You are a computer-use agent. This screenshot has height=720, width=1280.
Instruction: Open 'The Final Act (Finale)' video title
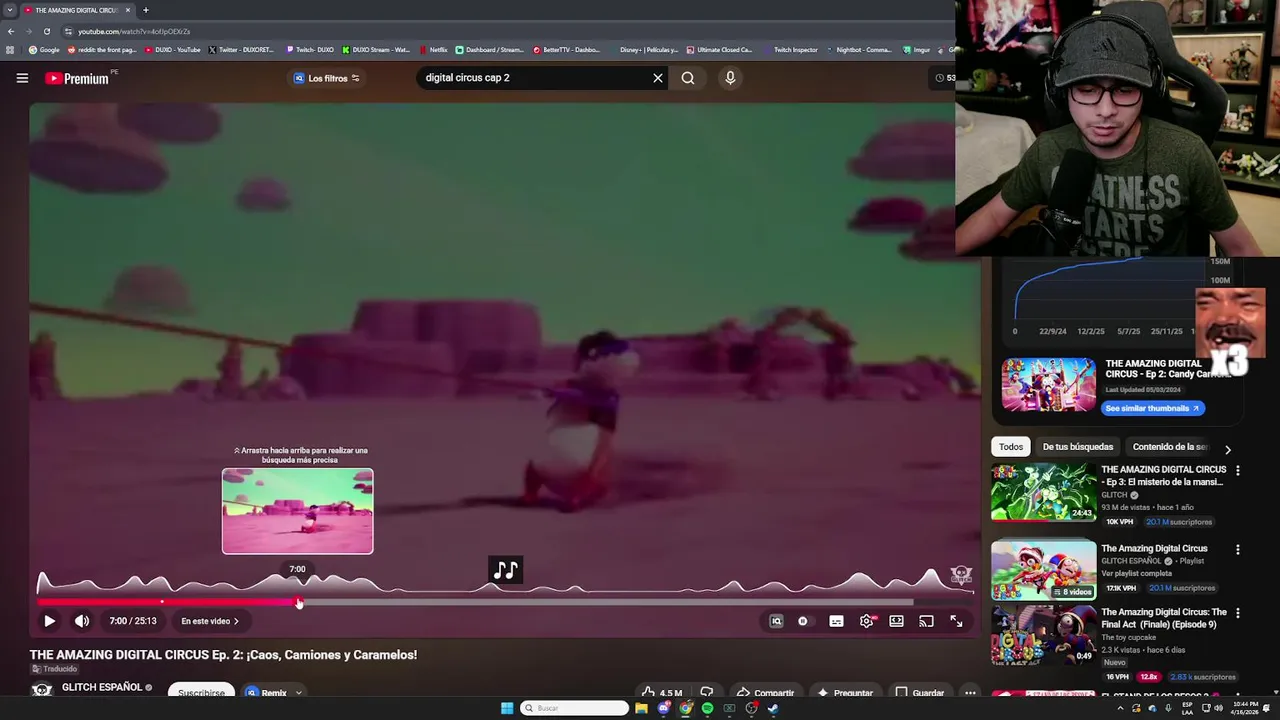pyautogui.click(x=1164, y=618)
